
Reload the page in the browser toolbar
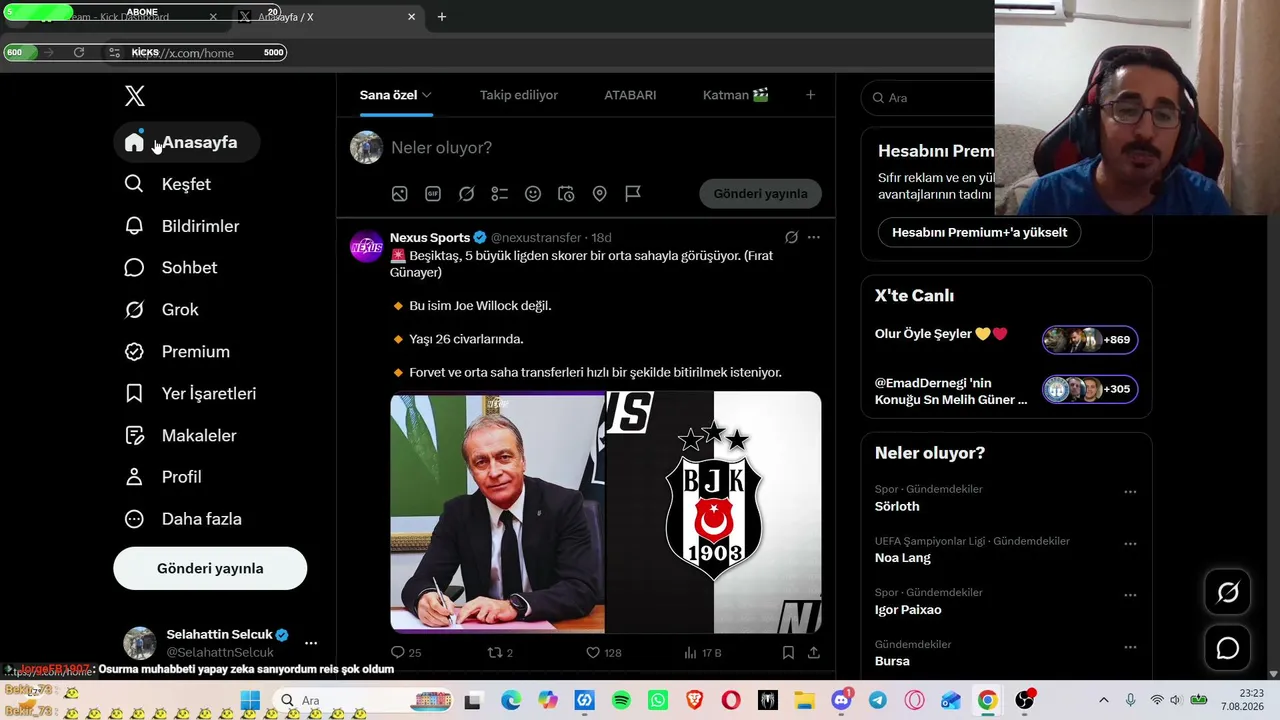79,52
